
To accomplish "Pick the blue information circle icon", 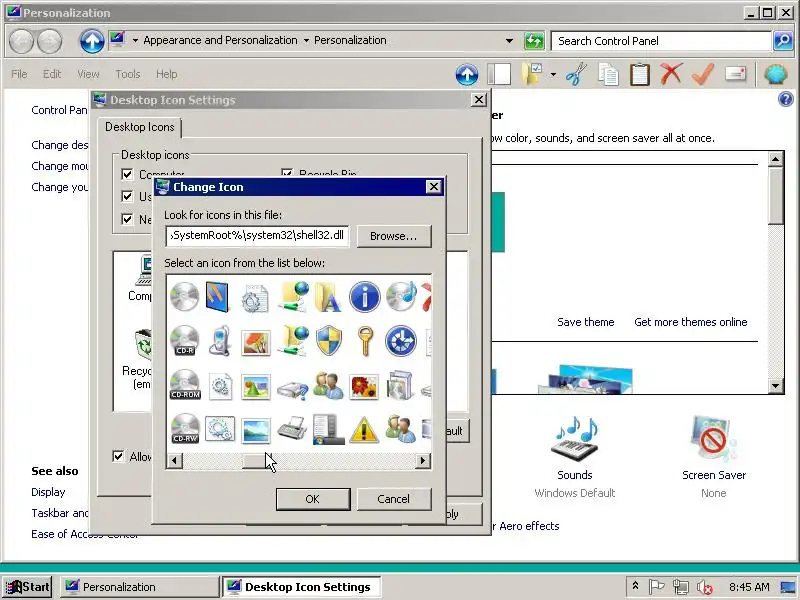I will [364, 296].
